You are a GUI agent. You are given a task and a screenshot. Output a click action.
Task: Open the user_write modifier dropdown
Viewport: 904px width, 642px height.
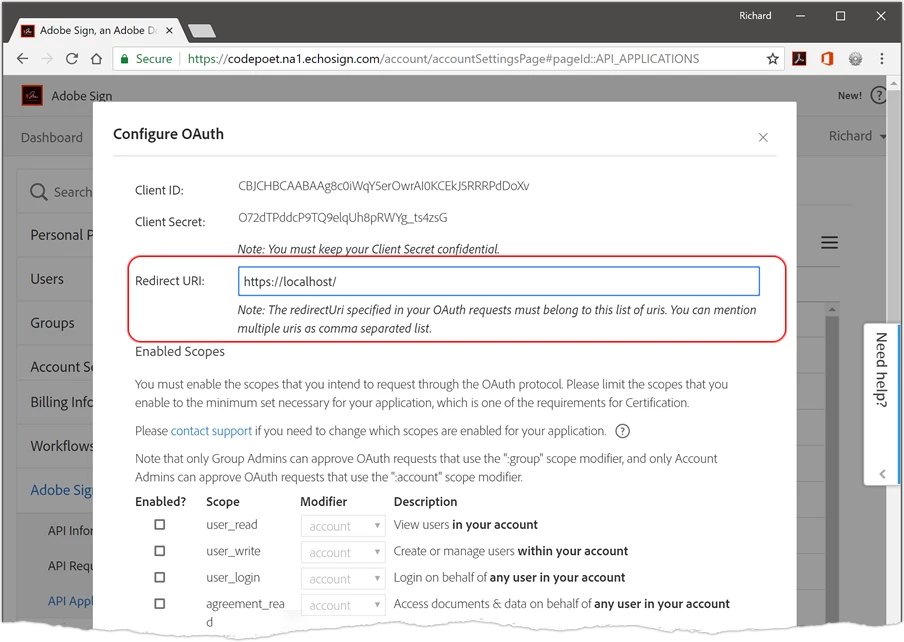pos(343,553)
